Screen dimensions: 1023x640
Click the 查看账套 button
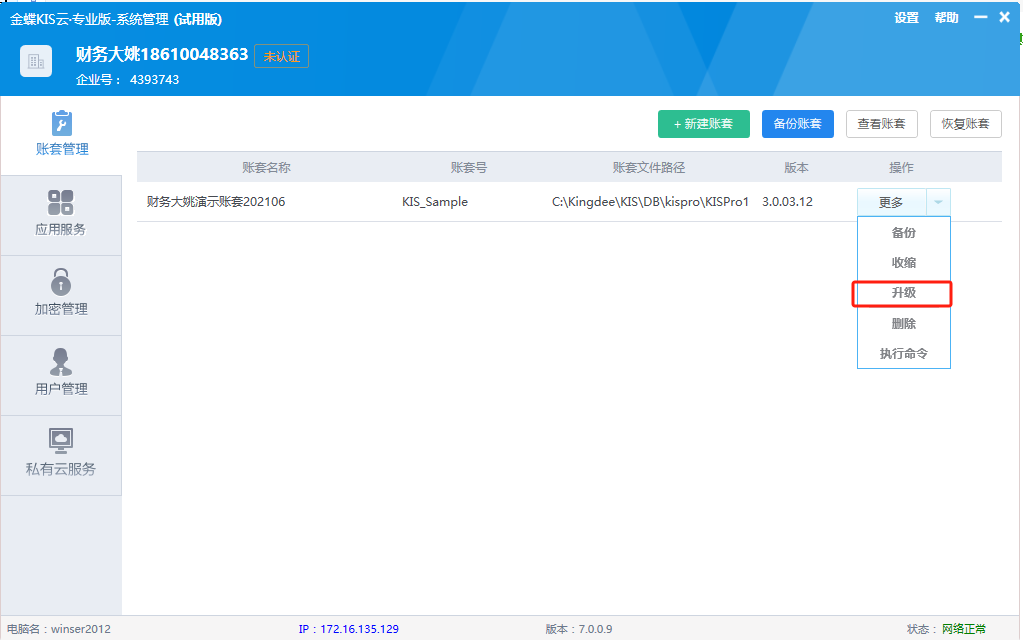[x=881, y=124]
